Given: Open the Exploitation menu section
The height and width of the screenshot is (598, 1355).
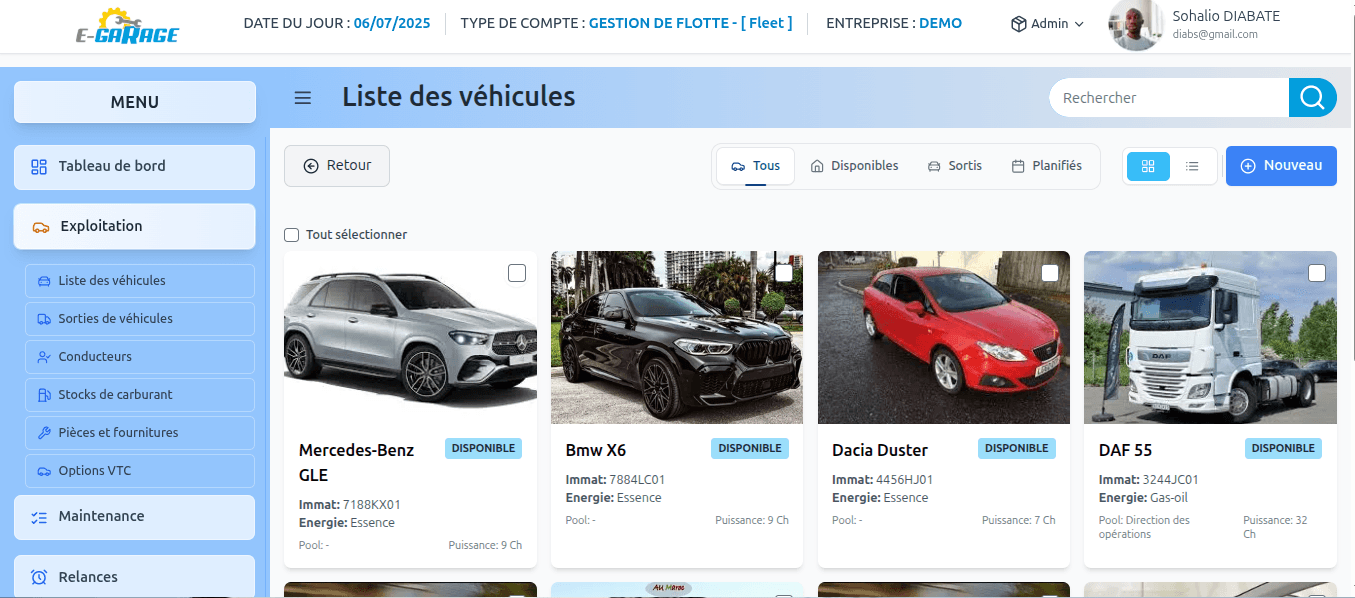Looking at the screenshot, I should 135,227.
